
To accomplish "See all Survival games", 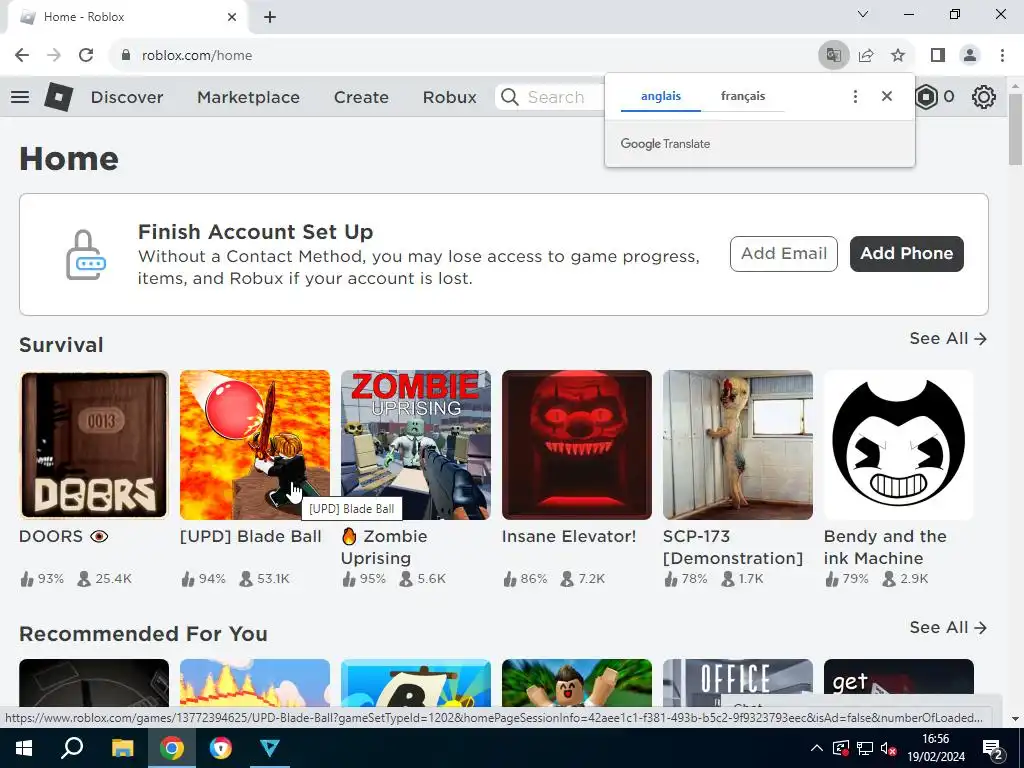I will click(x=948, y=338).
